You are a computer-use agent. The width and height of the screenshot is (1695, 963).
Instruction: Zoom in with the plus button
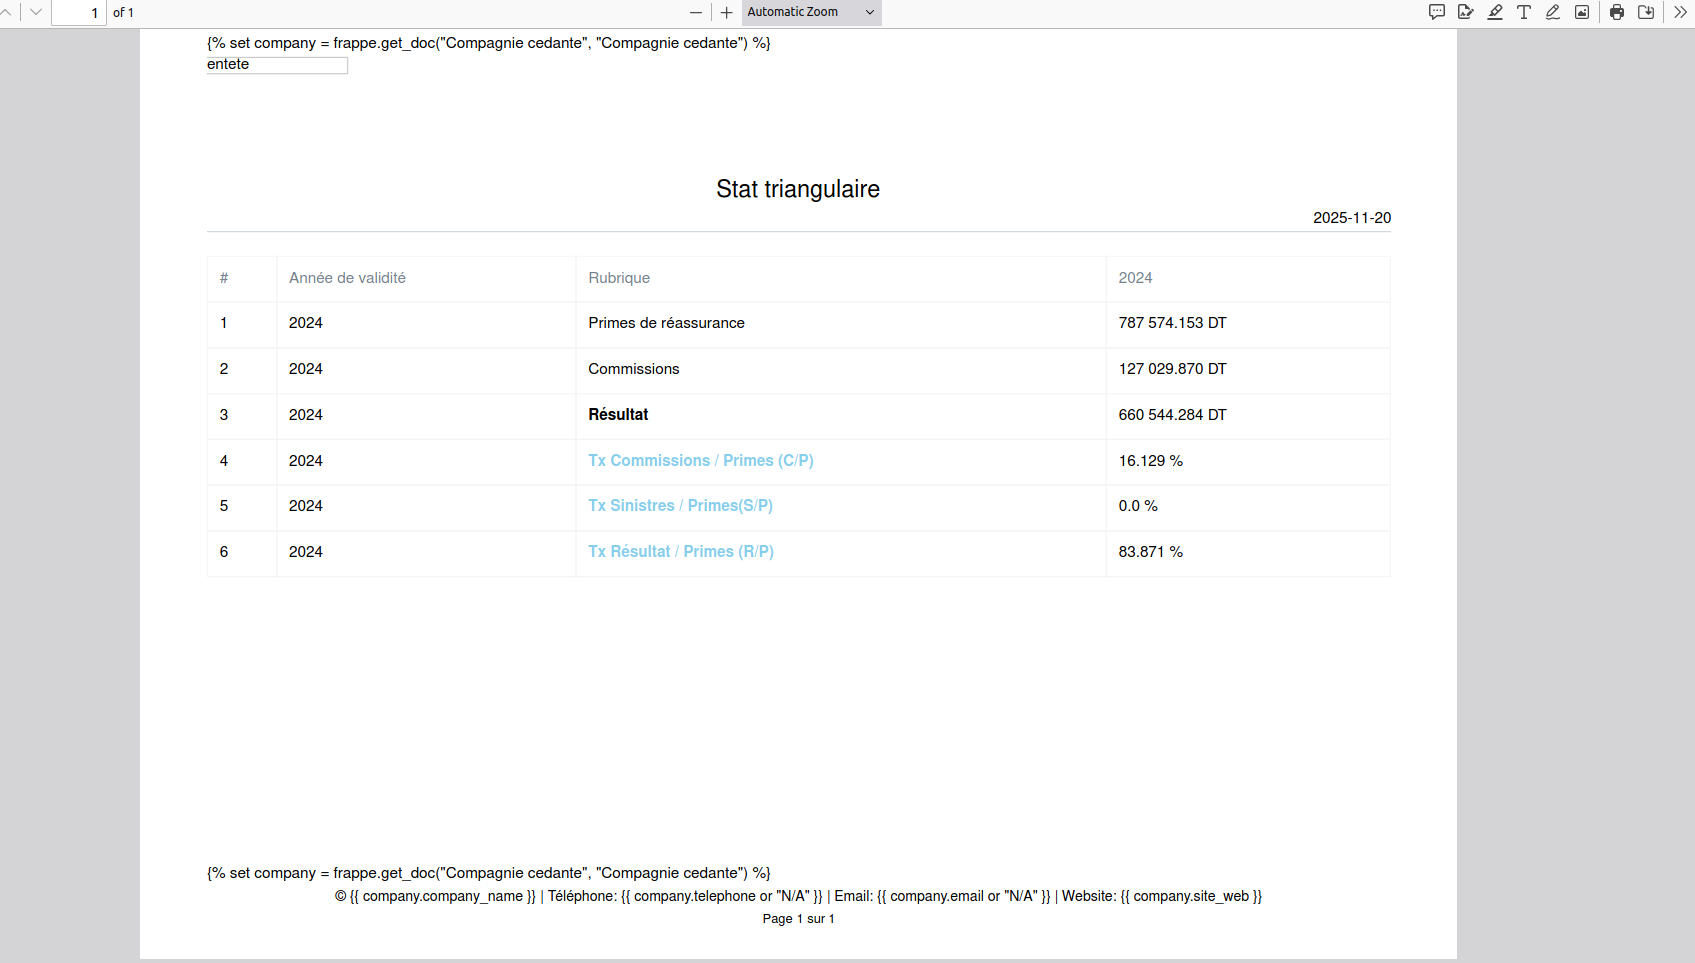click(727, 12)
